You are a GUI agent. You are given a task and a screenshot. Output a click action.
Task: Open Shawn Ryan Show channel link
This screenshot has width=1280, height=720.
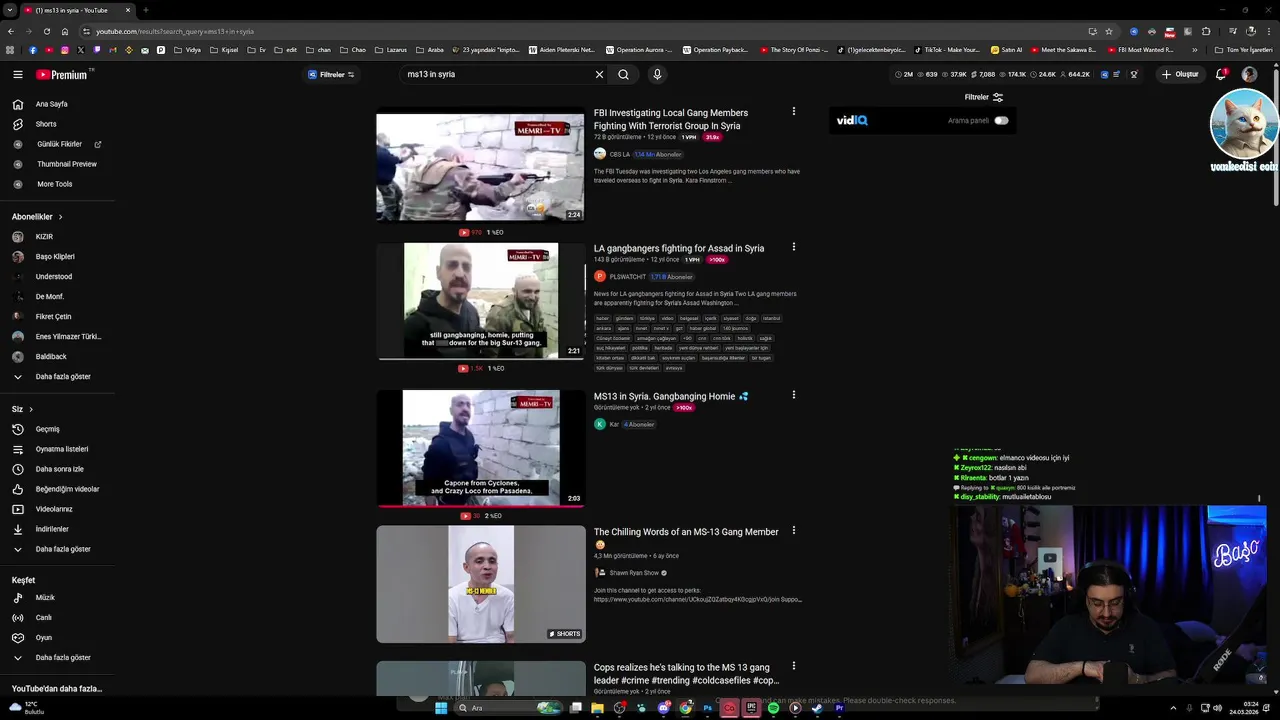634,573
